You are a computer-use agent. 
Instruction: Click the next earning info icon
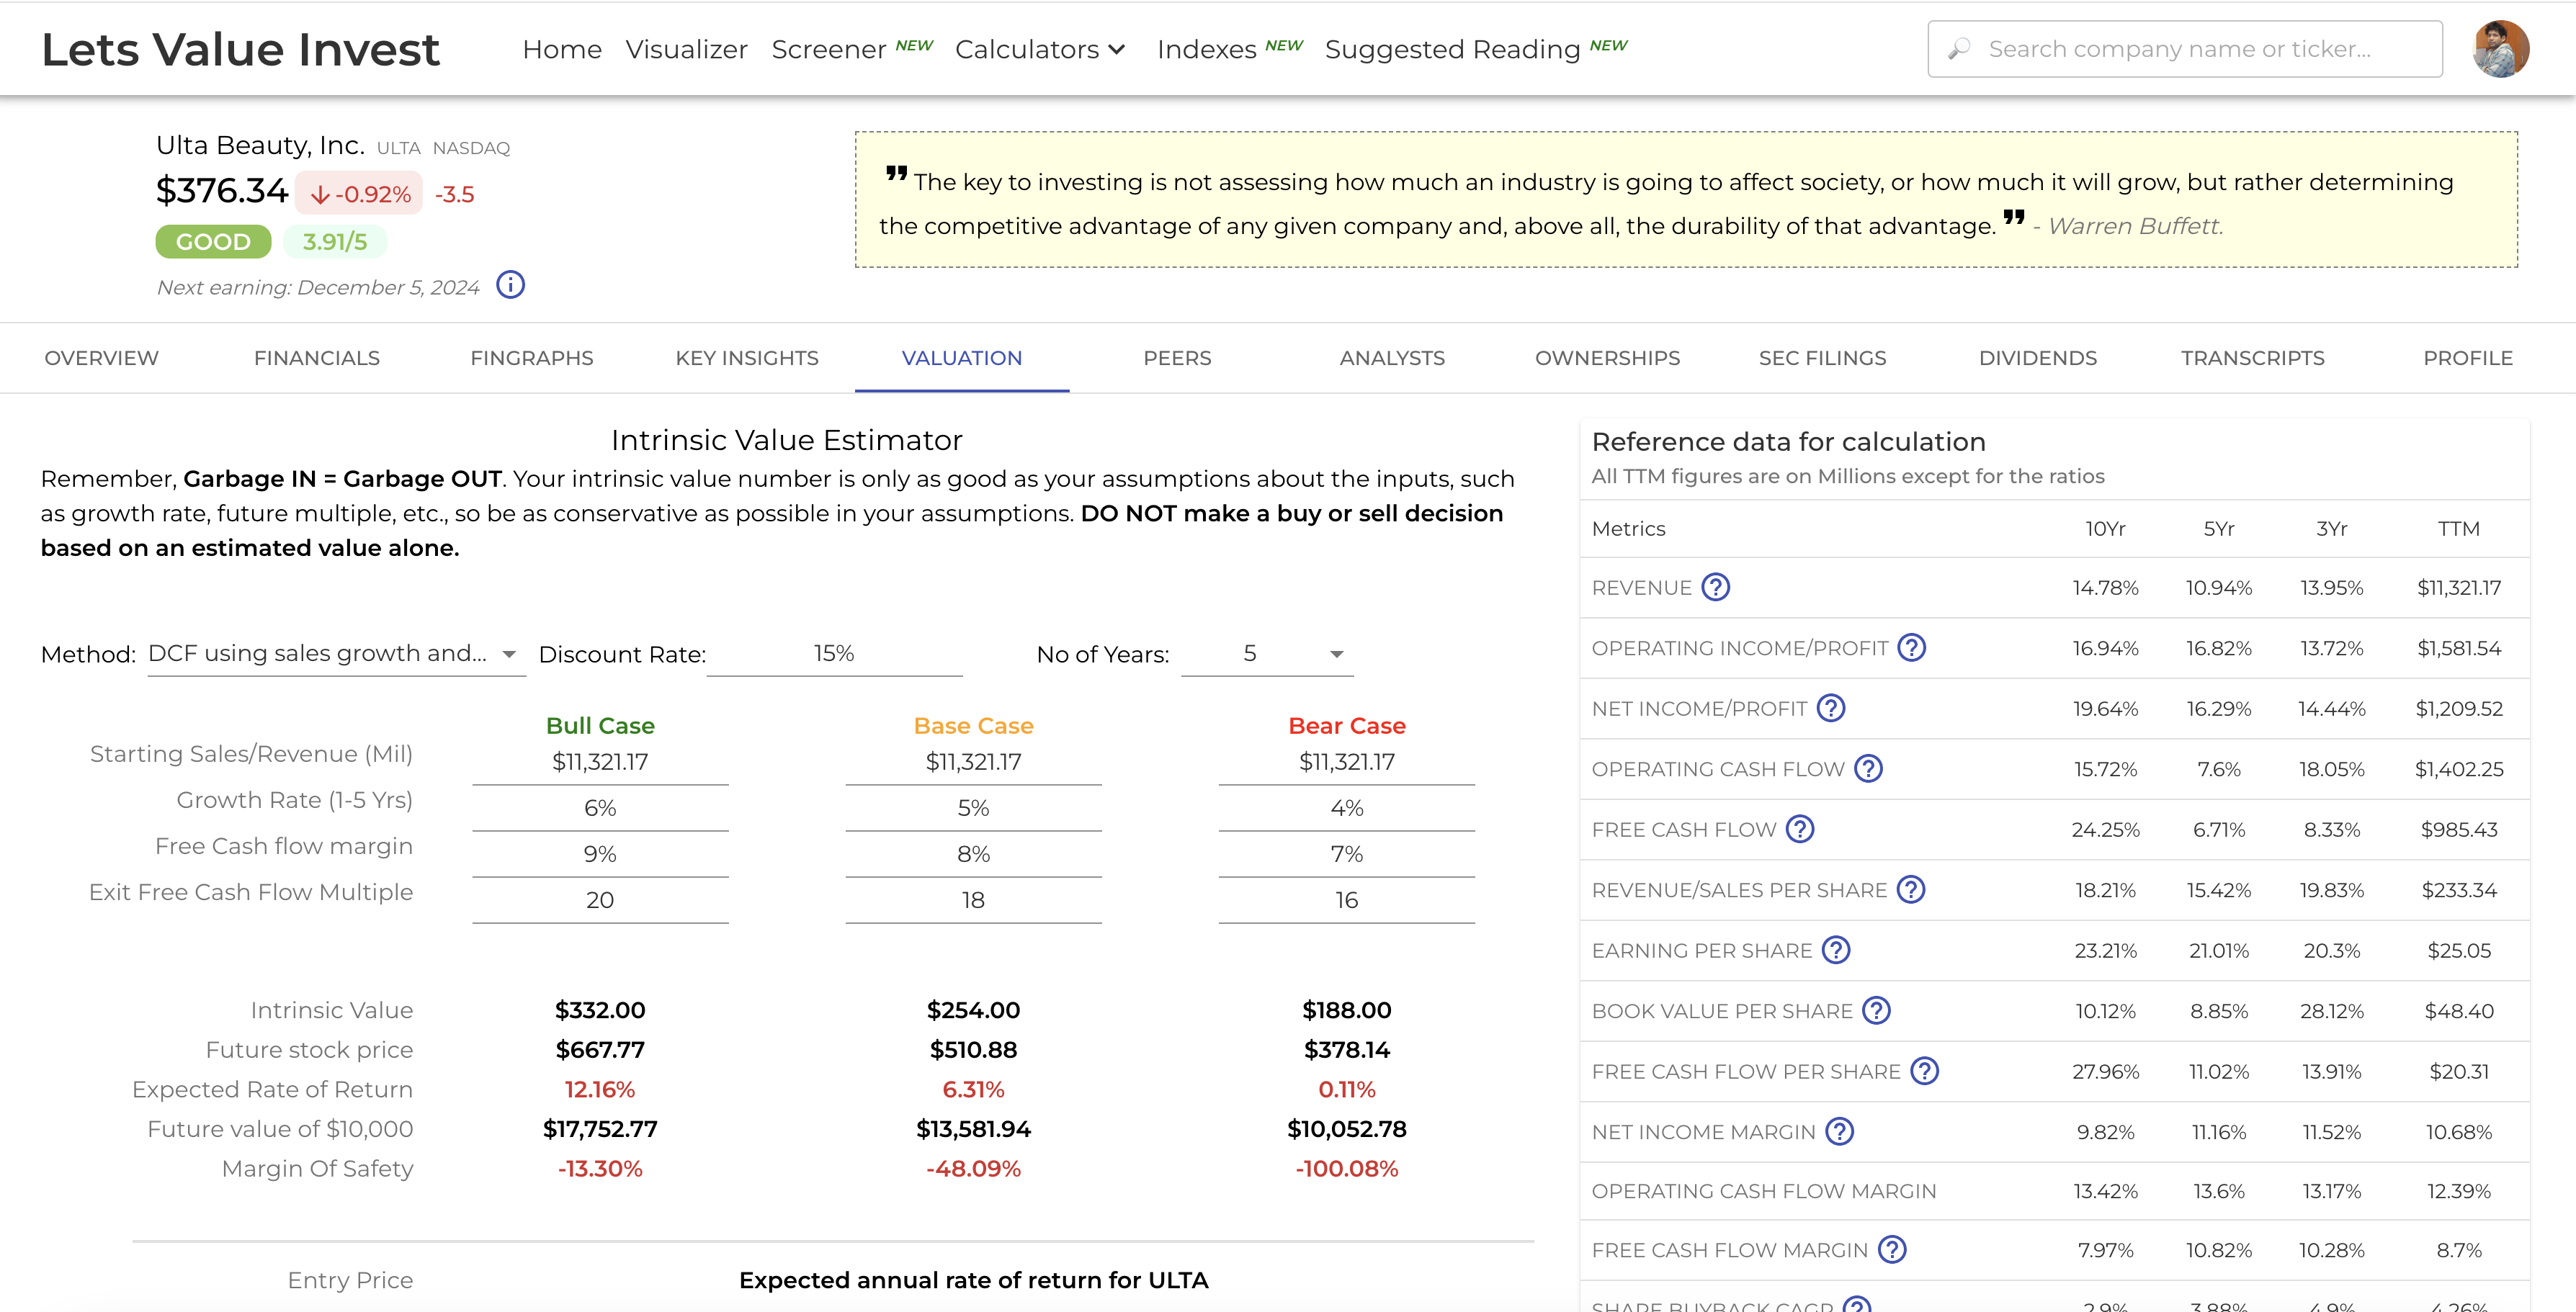click(x=511, y=285)
